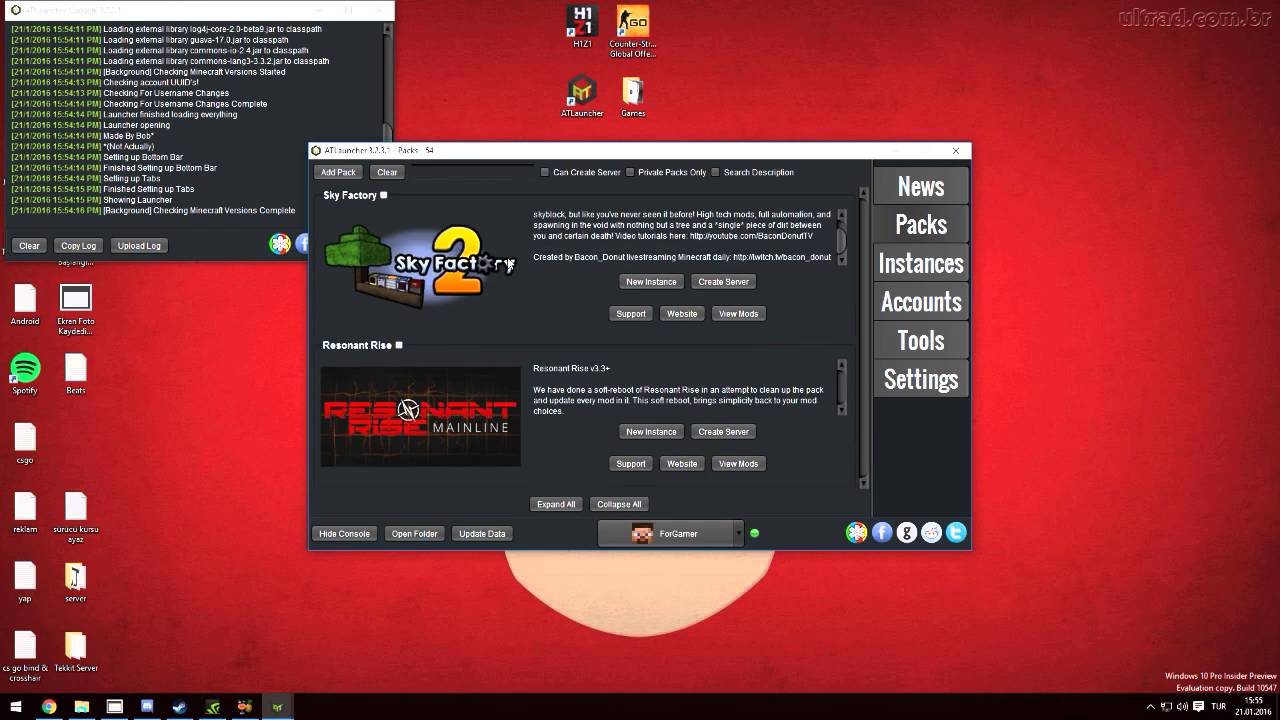
Task: Click New Instance for Resonant Rise
Action: point(651,432)
